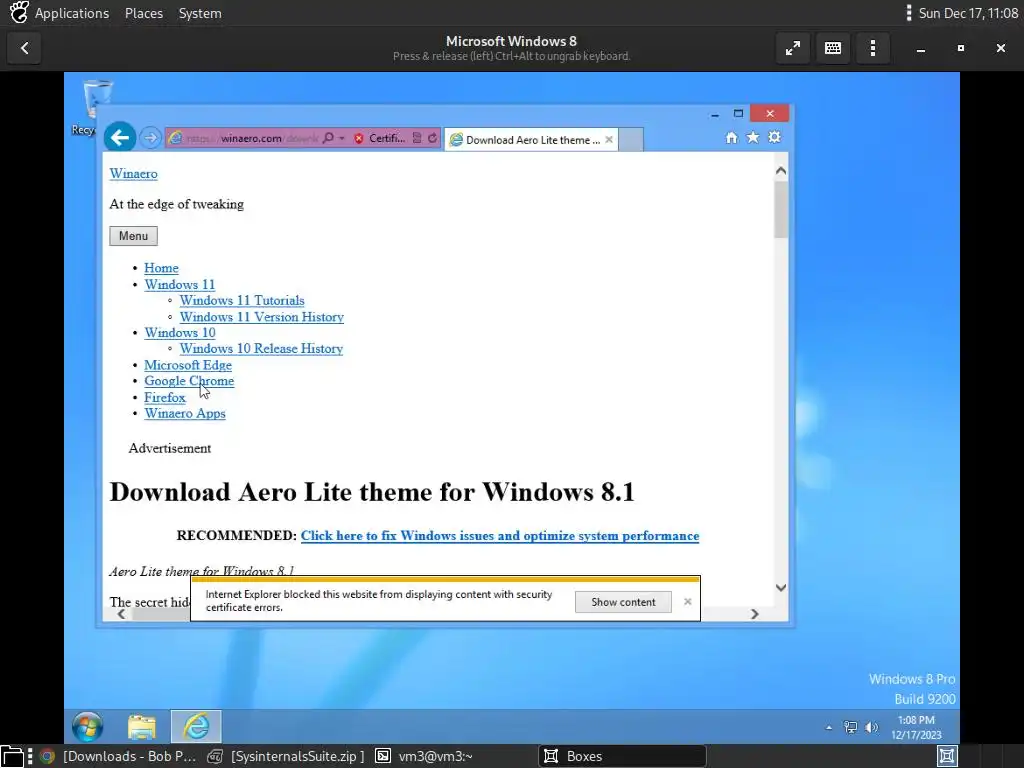Open the Microsoft Edge link
The height and width of the screenshot is (768, 1024).
click(188, 365)
